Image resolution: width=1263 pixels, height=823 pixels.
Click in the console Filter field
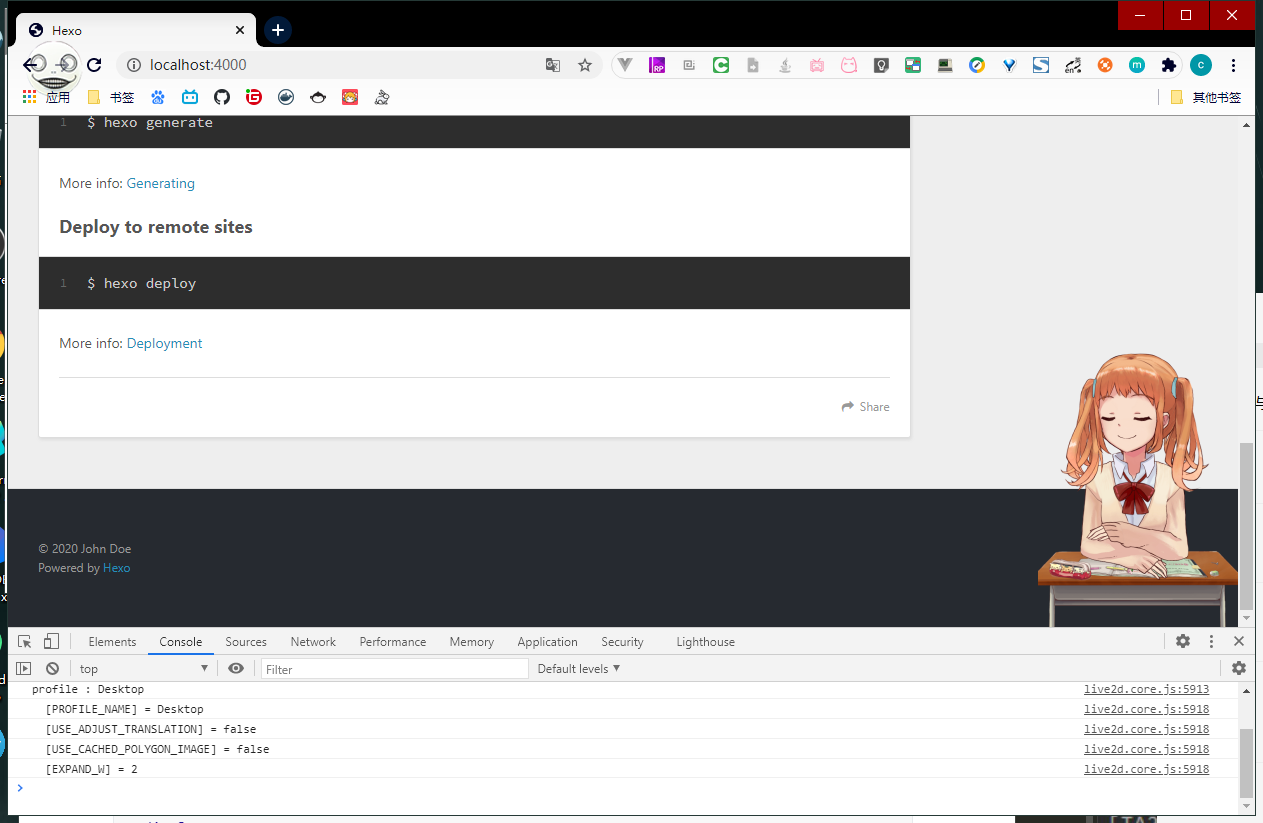[x=394, y=669]
